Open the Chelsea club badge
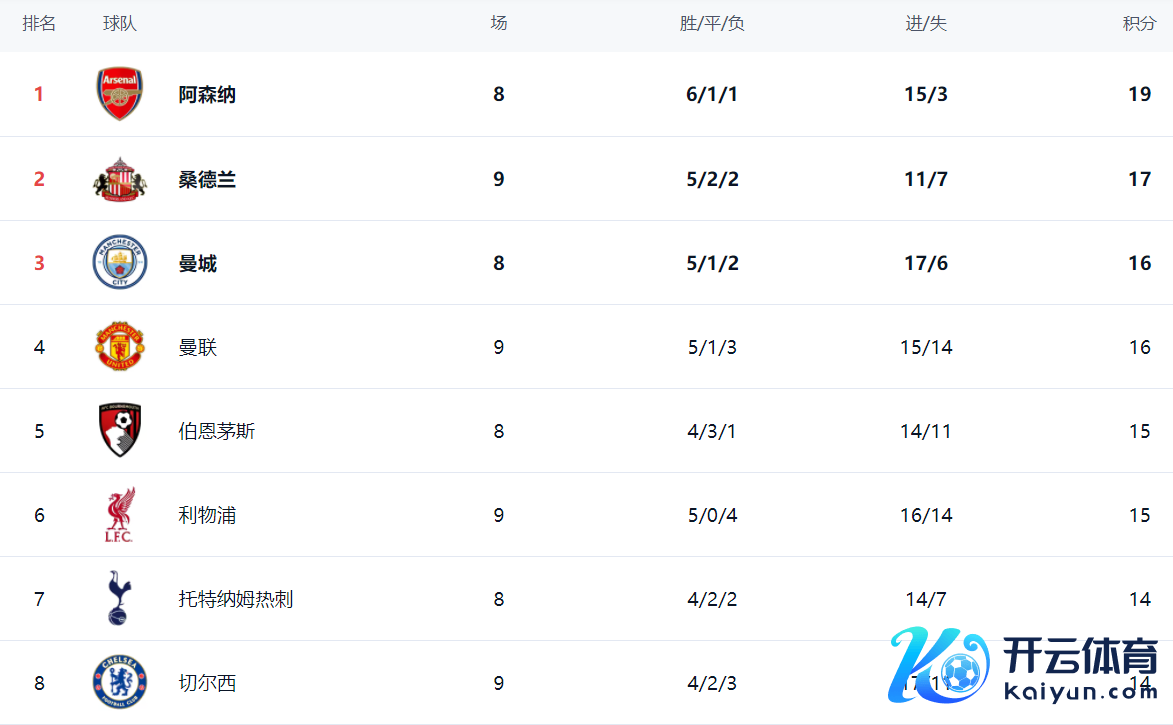This screenshot has width=1173, height=725. [x=120, y=683]
